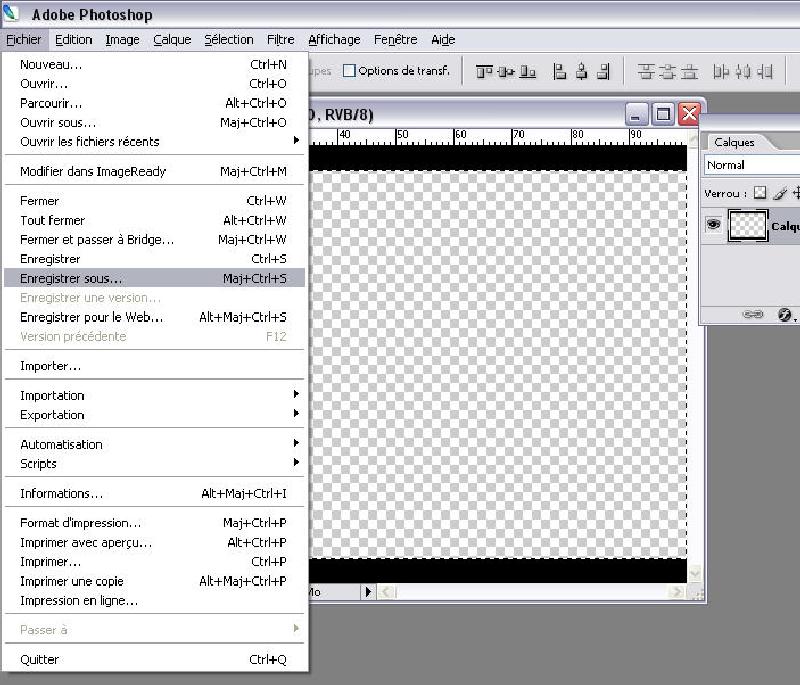This screenshot has height=685, width=800.
Task: Choose Nouveau... from the Fichier menu
Action: (x=154, y=64)
